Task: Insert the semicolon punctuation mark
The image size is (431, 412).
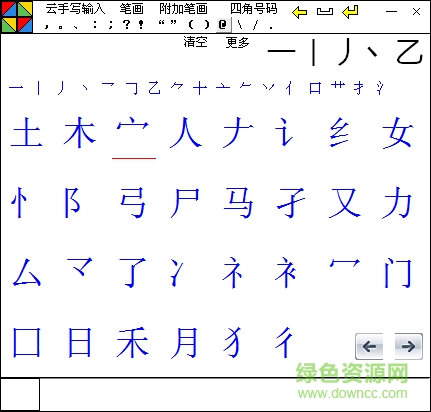Action: [x=111, y=24]
